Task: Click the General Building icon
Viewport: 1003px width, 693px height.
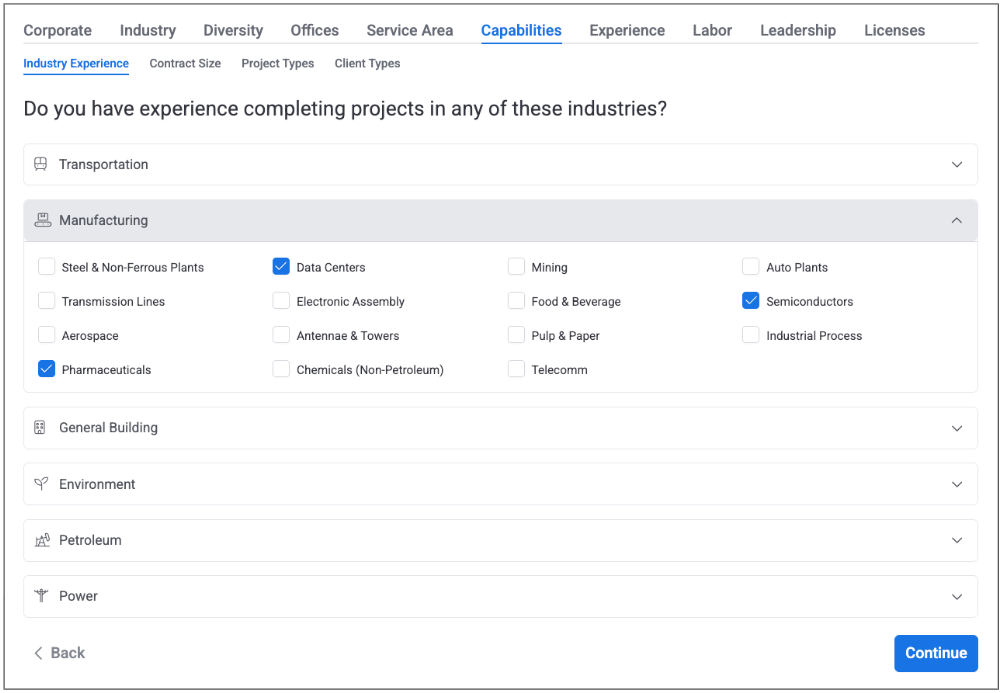Action: 41,428
